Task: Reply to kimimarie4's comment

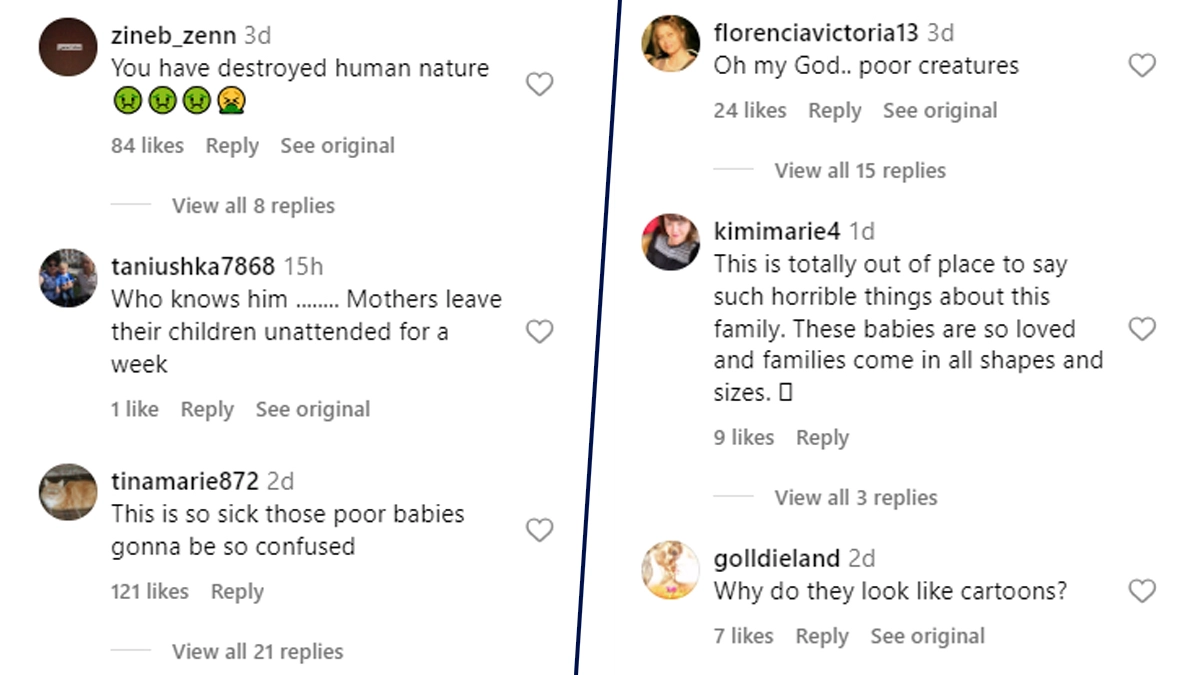Action: [x=822, y=438]
